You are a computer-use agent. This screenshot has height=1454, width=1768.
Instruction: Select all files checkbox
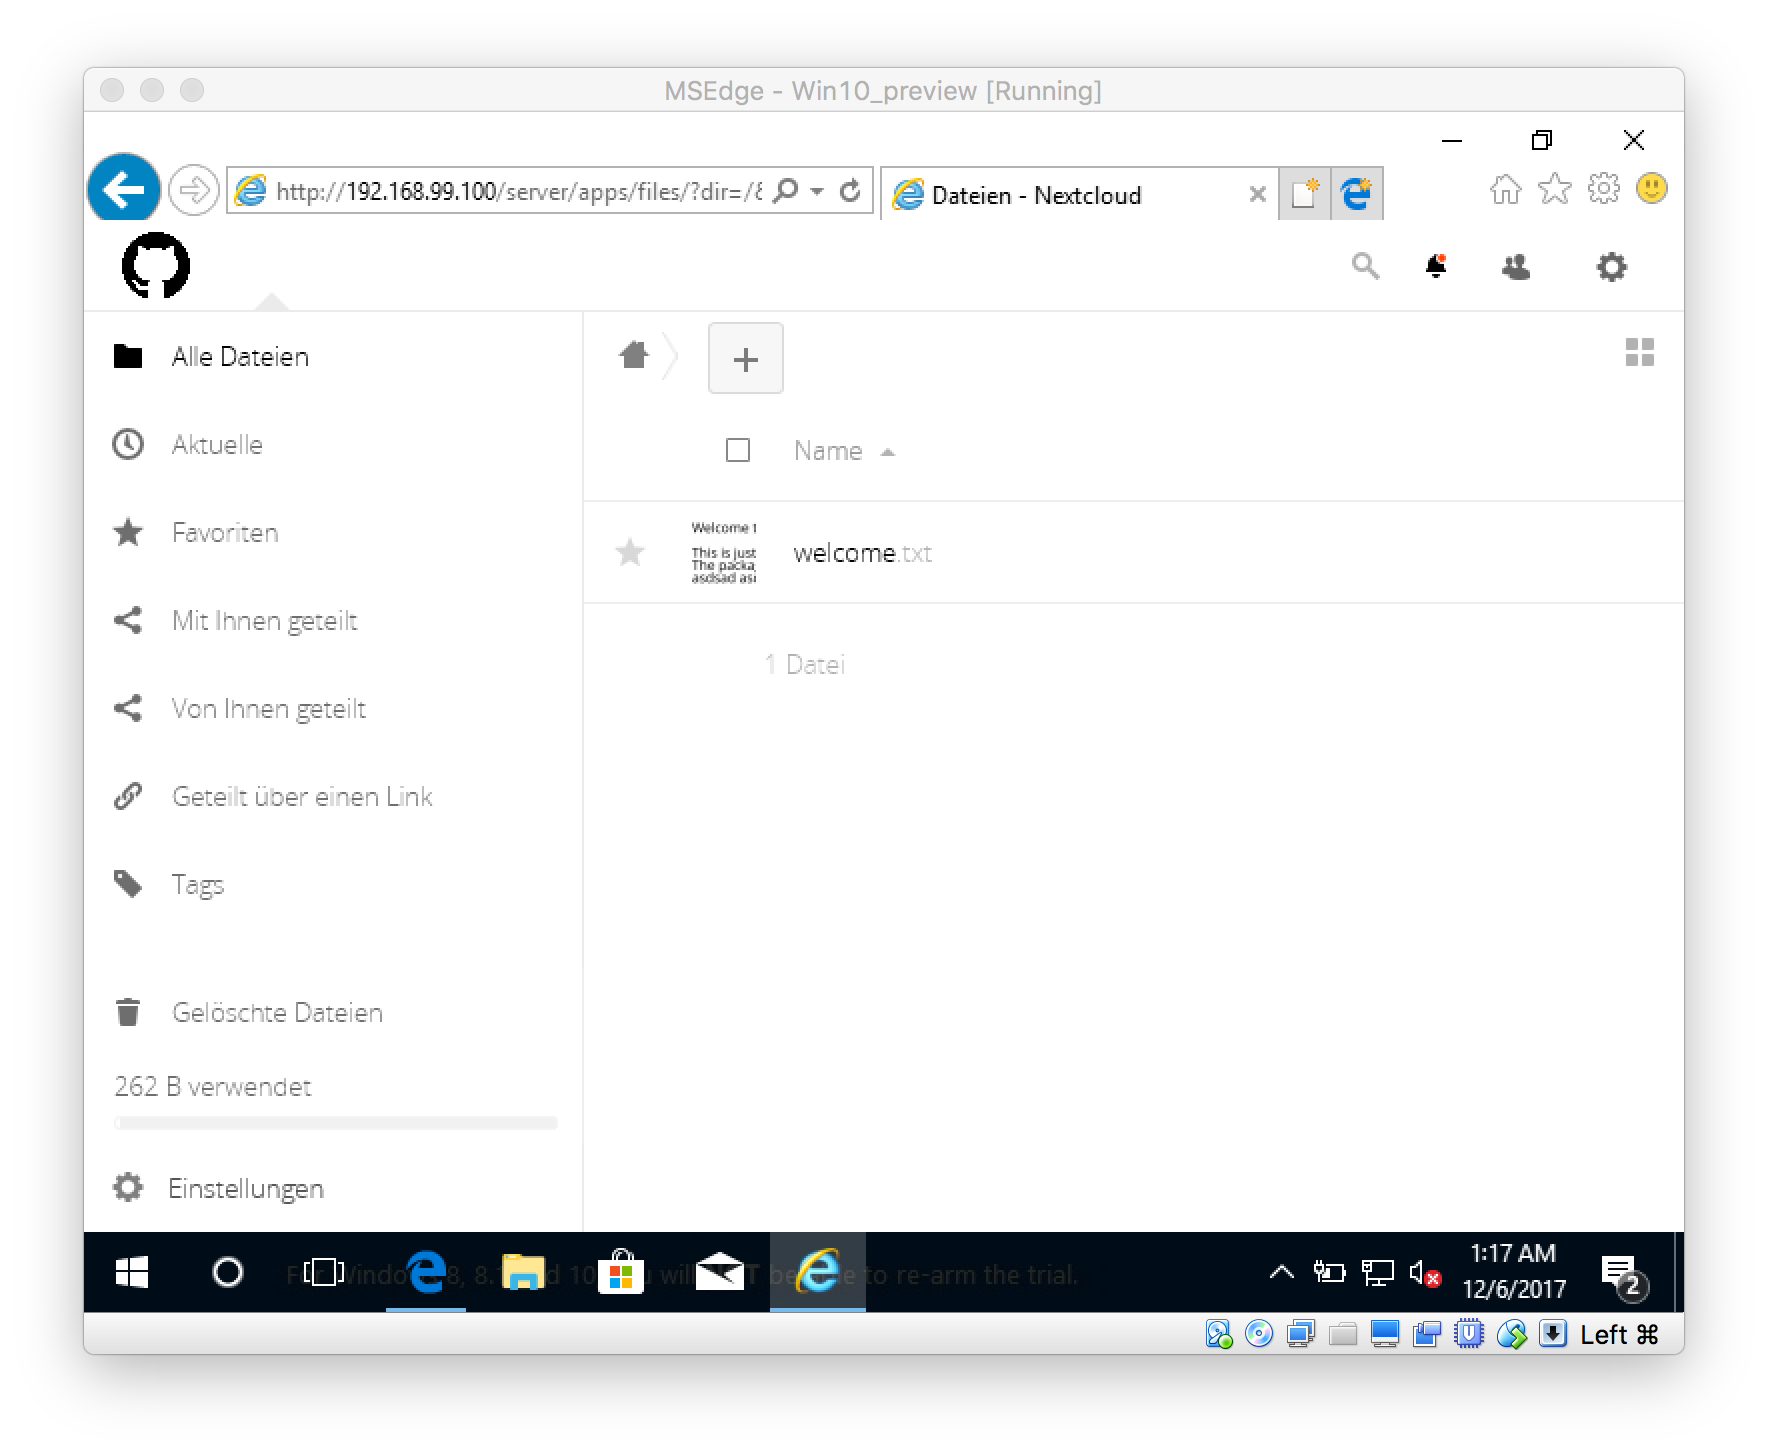point(738,451)
